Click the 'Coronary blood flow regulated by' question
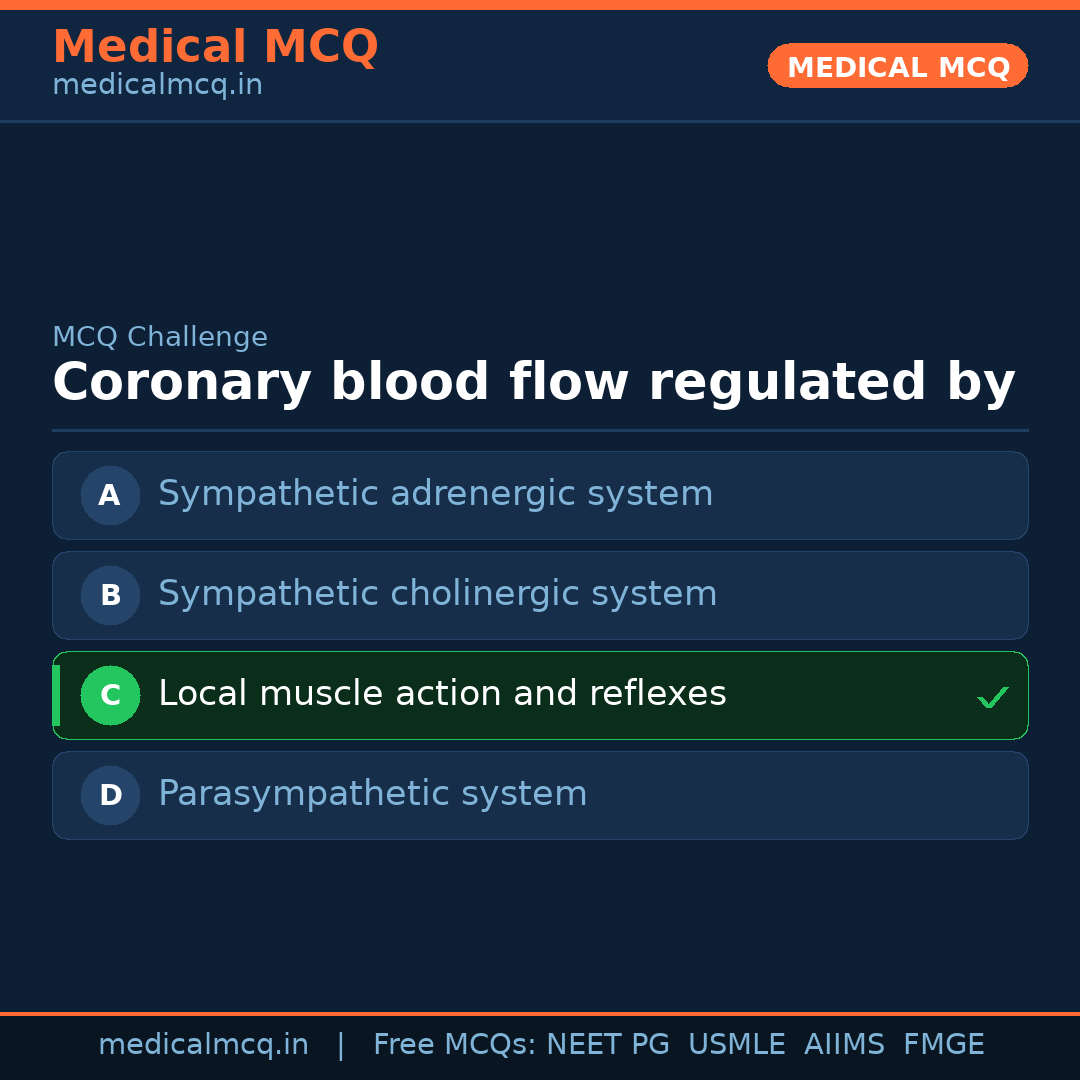The height and width of the screenshot is (1080, 1080). click(x=533, y=383)
